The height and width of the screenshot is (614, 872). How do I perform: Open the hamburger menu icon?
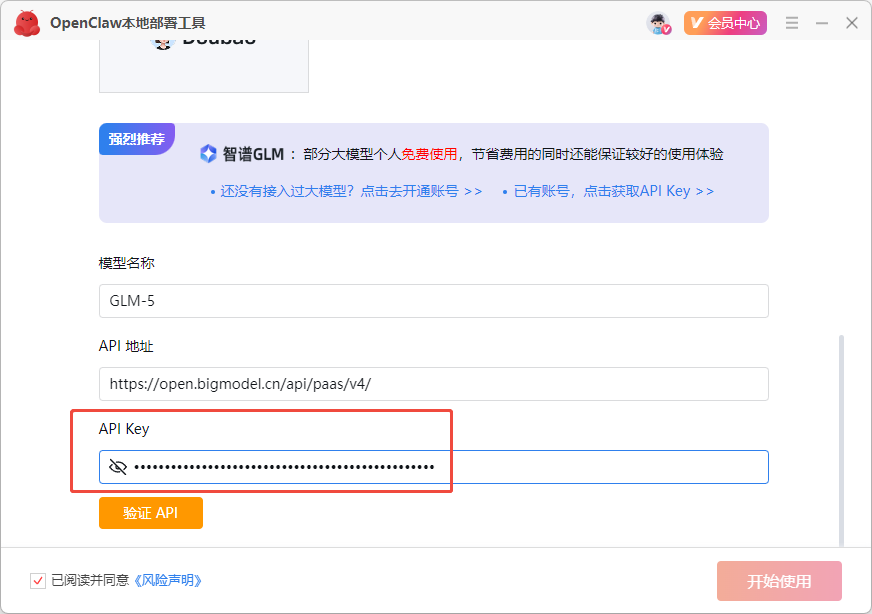[792, 21]
